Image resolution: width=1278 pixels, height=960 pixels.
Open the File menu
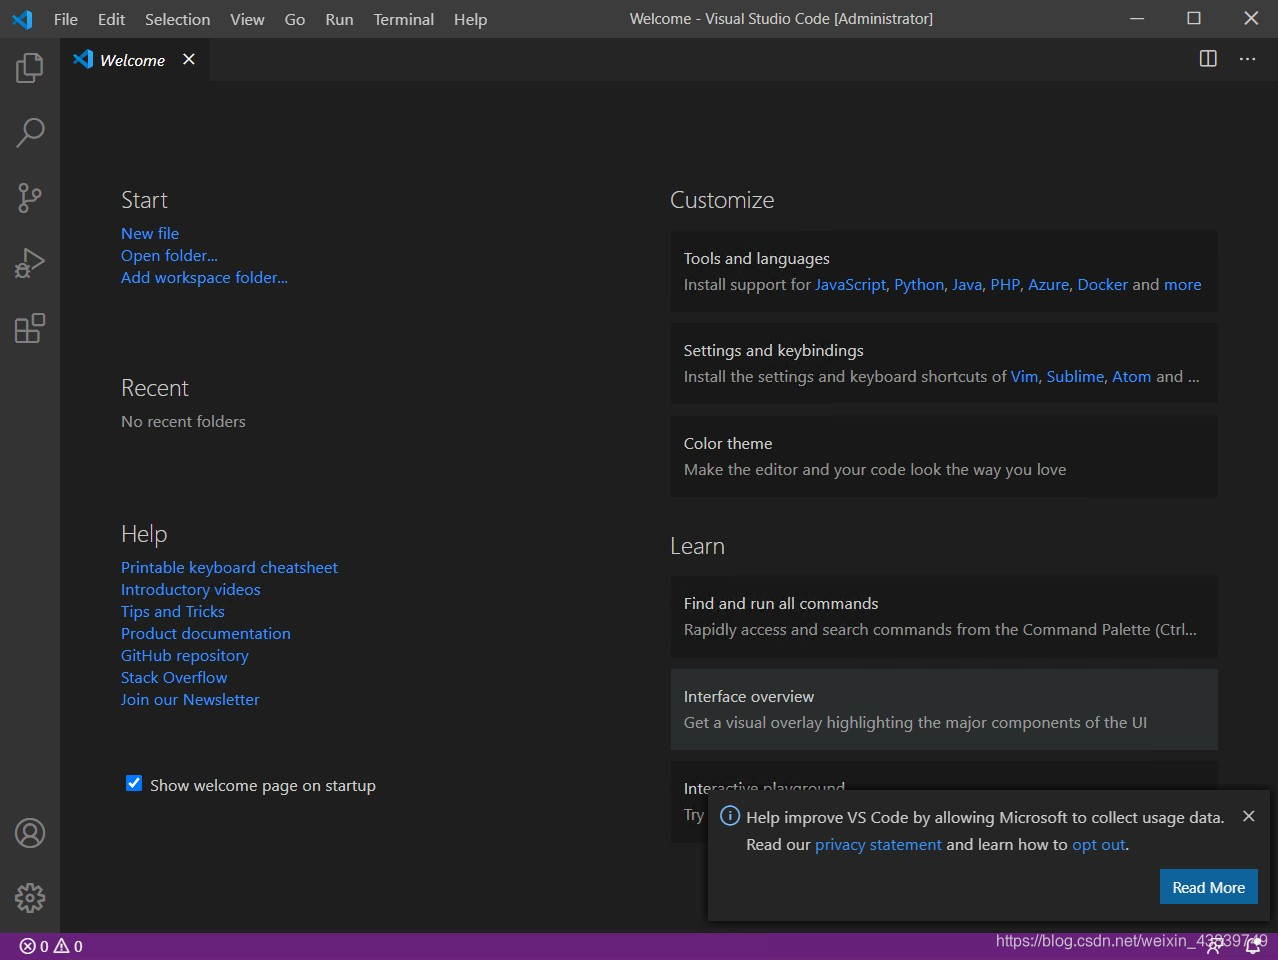tap(66, 19)
